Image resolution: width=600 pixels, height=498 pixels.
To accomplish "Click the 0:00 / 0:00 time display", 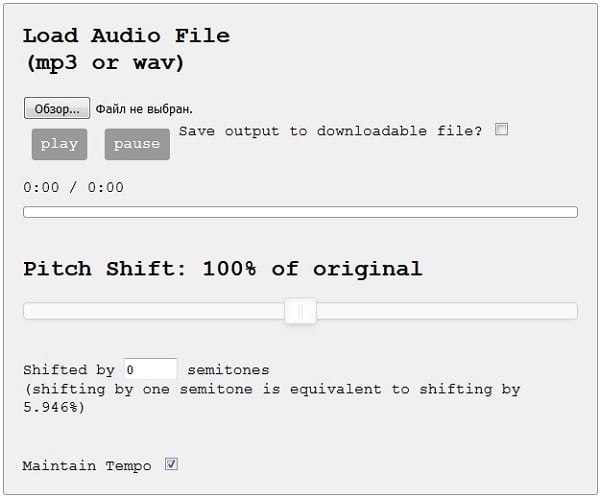I will (73, 187).
